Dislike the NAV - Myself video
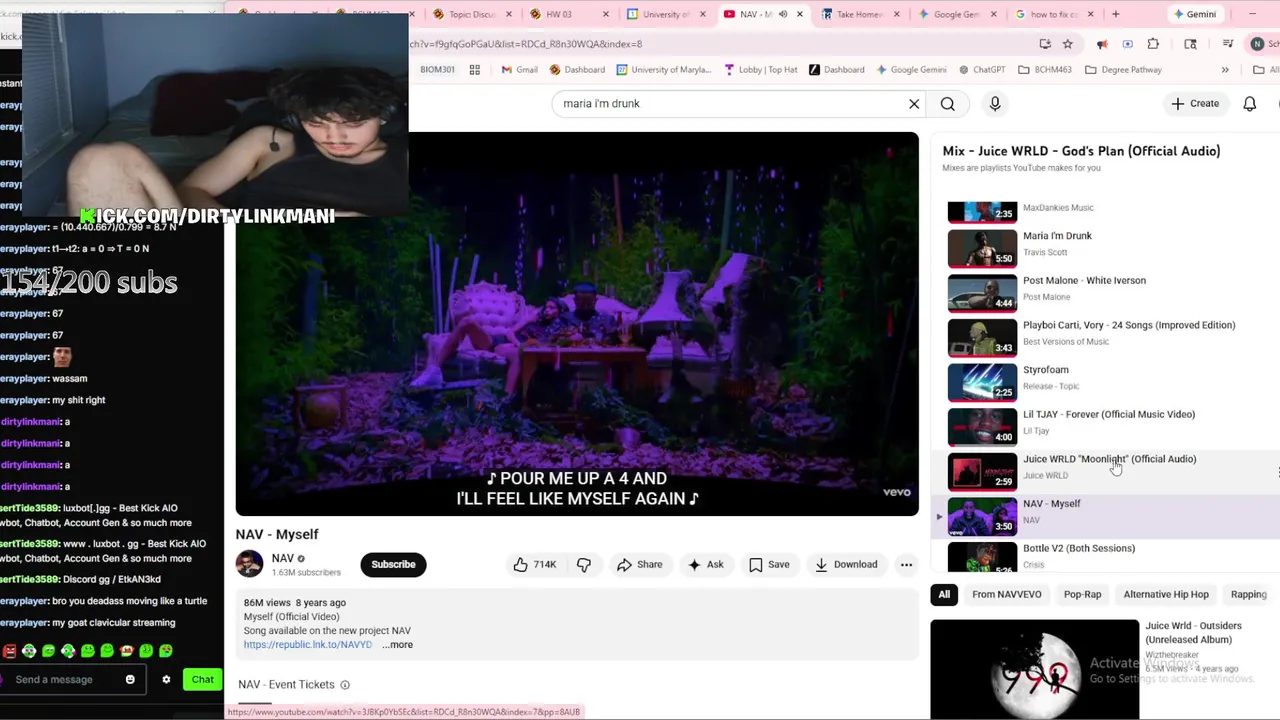 (x=584, y=565)
